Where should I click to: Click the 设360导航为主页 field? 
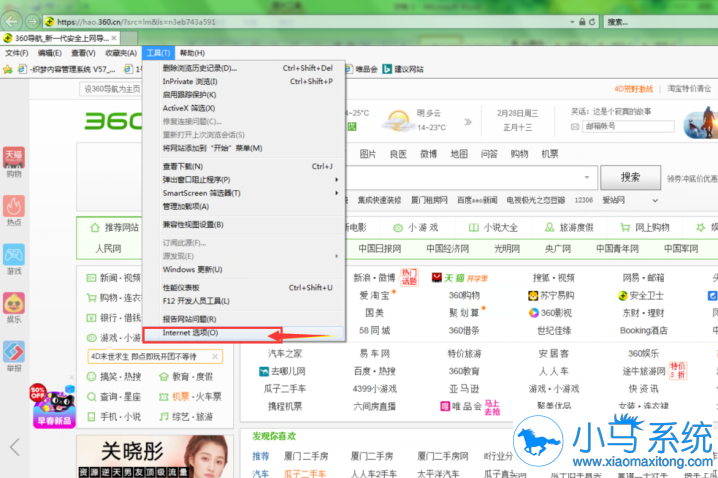click(110, 89)
